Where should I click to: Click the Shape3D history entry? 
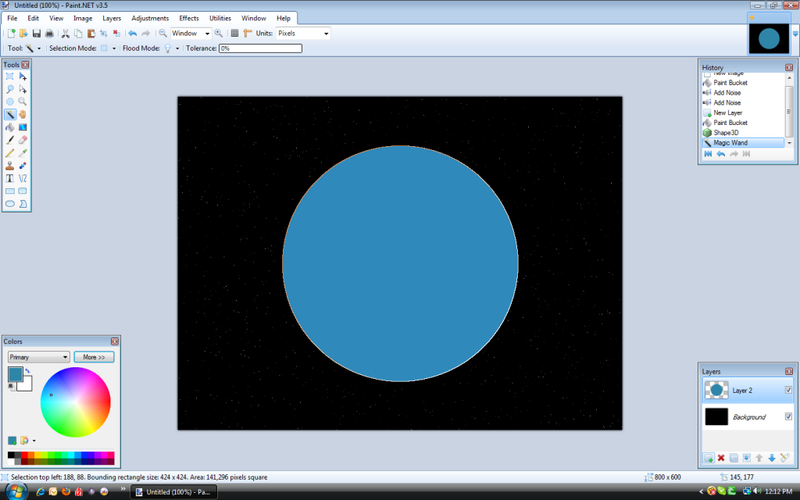[728, 133]
